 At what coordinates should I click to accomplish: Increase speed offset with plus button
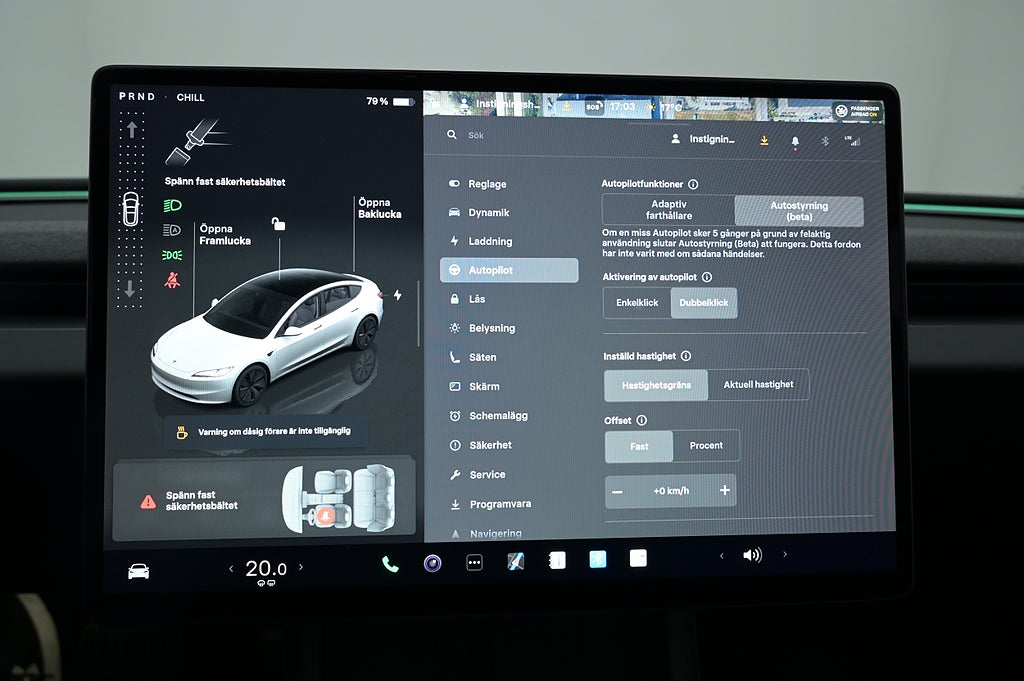pyautogui.click(x=725, y=491)
